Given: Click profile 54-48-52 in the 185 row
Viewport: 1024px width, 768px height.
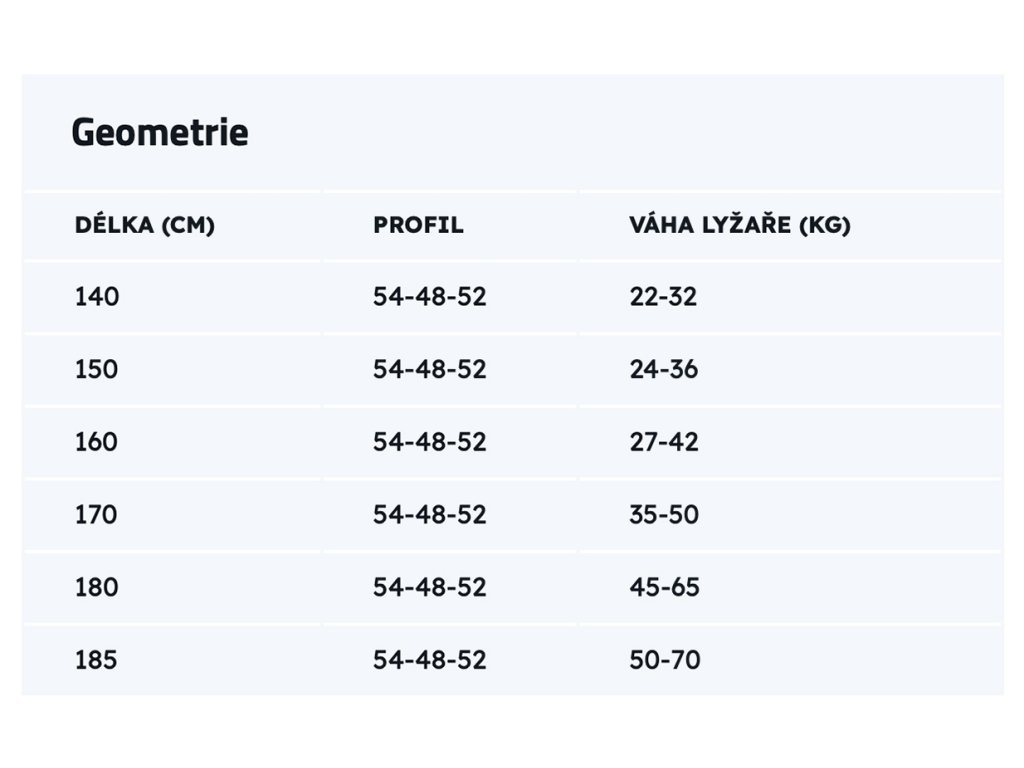Looking at the screenshot, I should pos(430,660).
